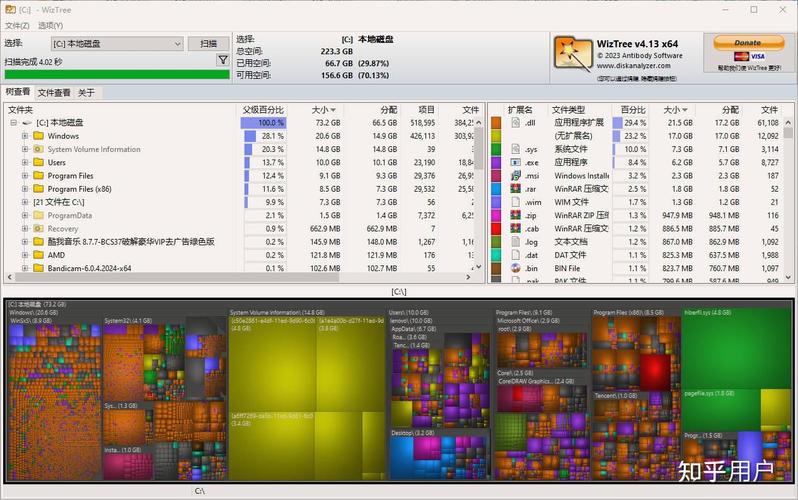Click the .log text document icon
This screenshot has width=798, height=500.
[x=516, y=242]
